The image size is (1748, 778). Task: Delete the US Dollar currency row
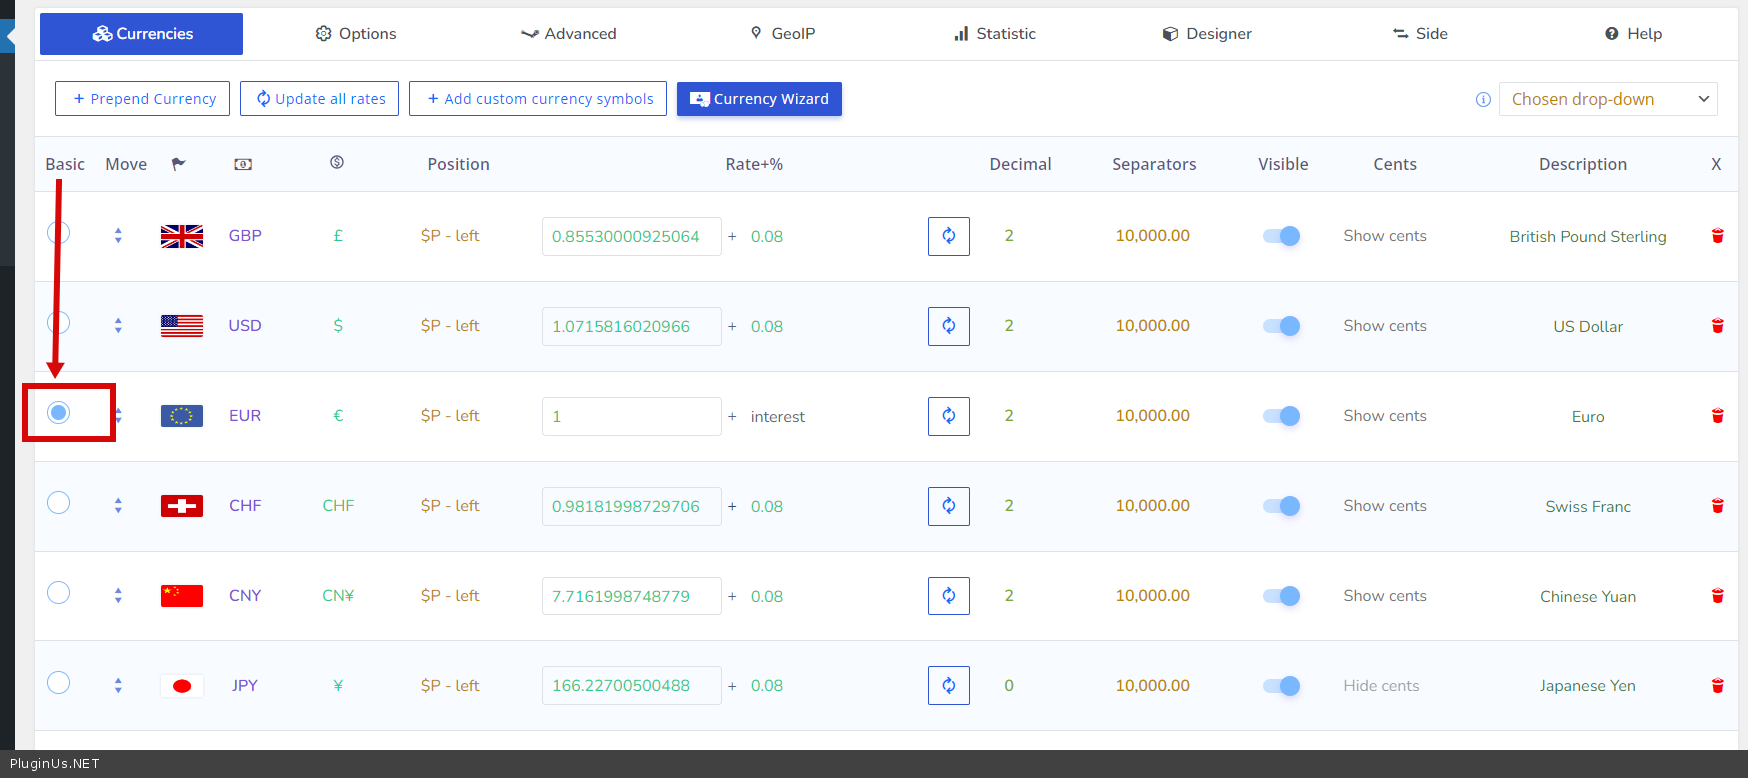pos(1717,326)
